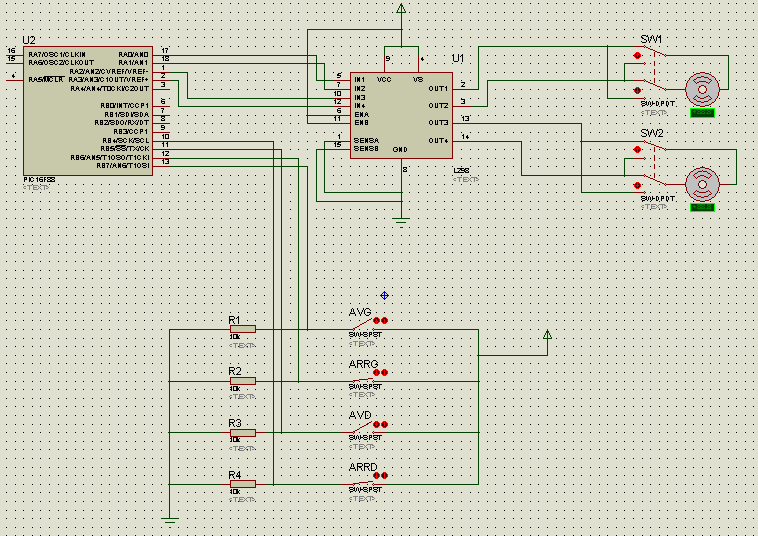Select resistor R1 symbol
The image size is (758, 536).
pyautogui.click(x=243, y=329)
